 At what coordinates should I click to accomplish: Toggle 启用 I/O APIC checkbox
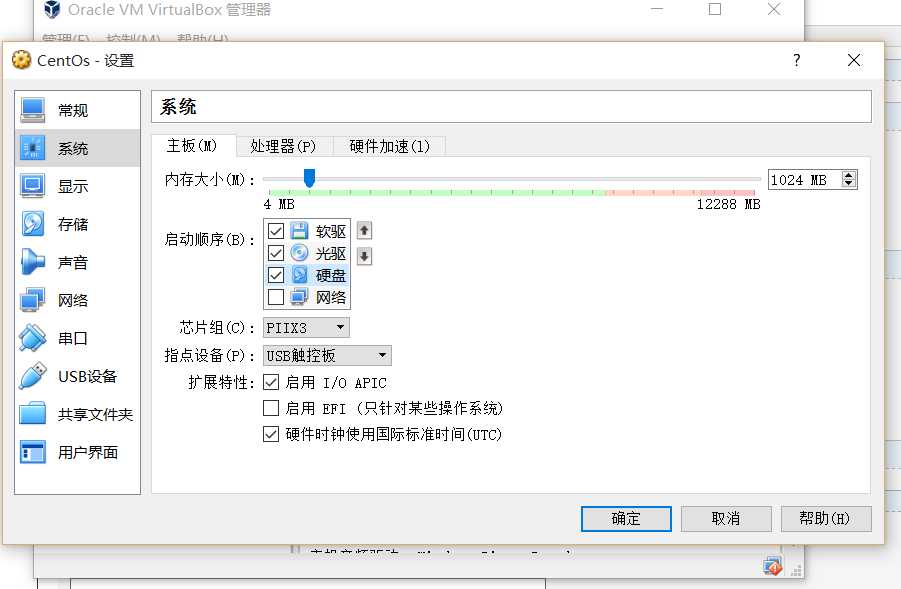click(x=271, y=382)
